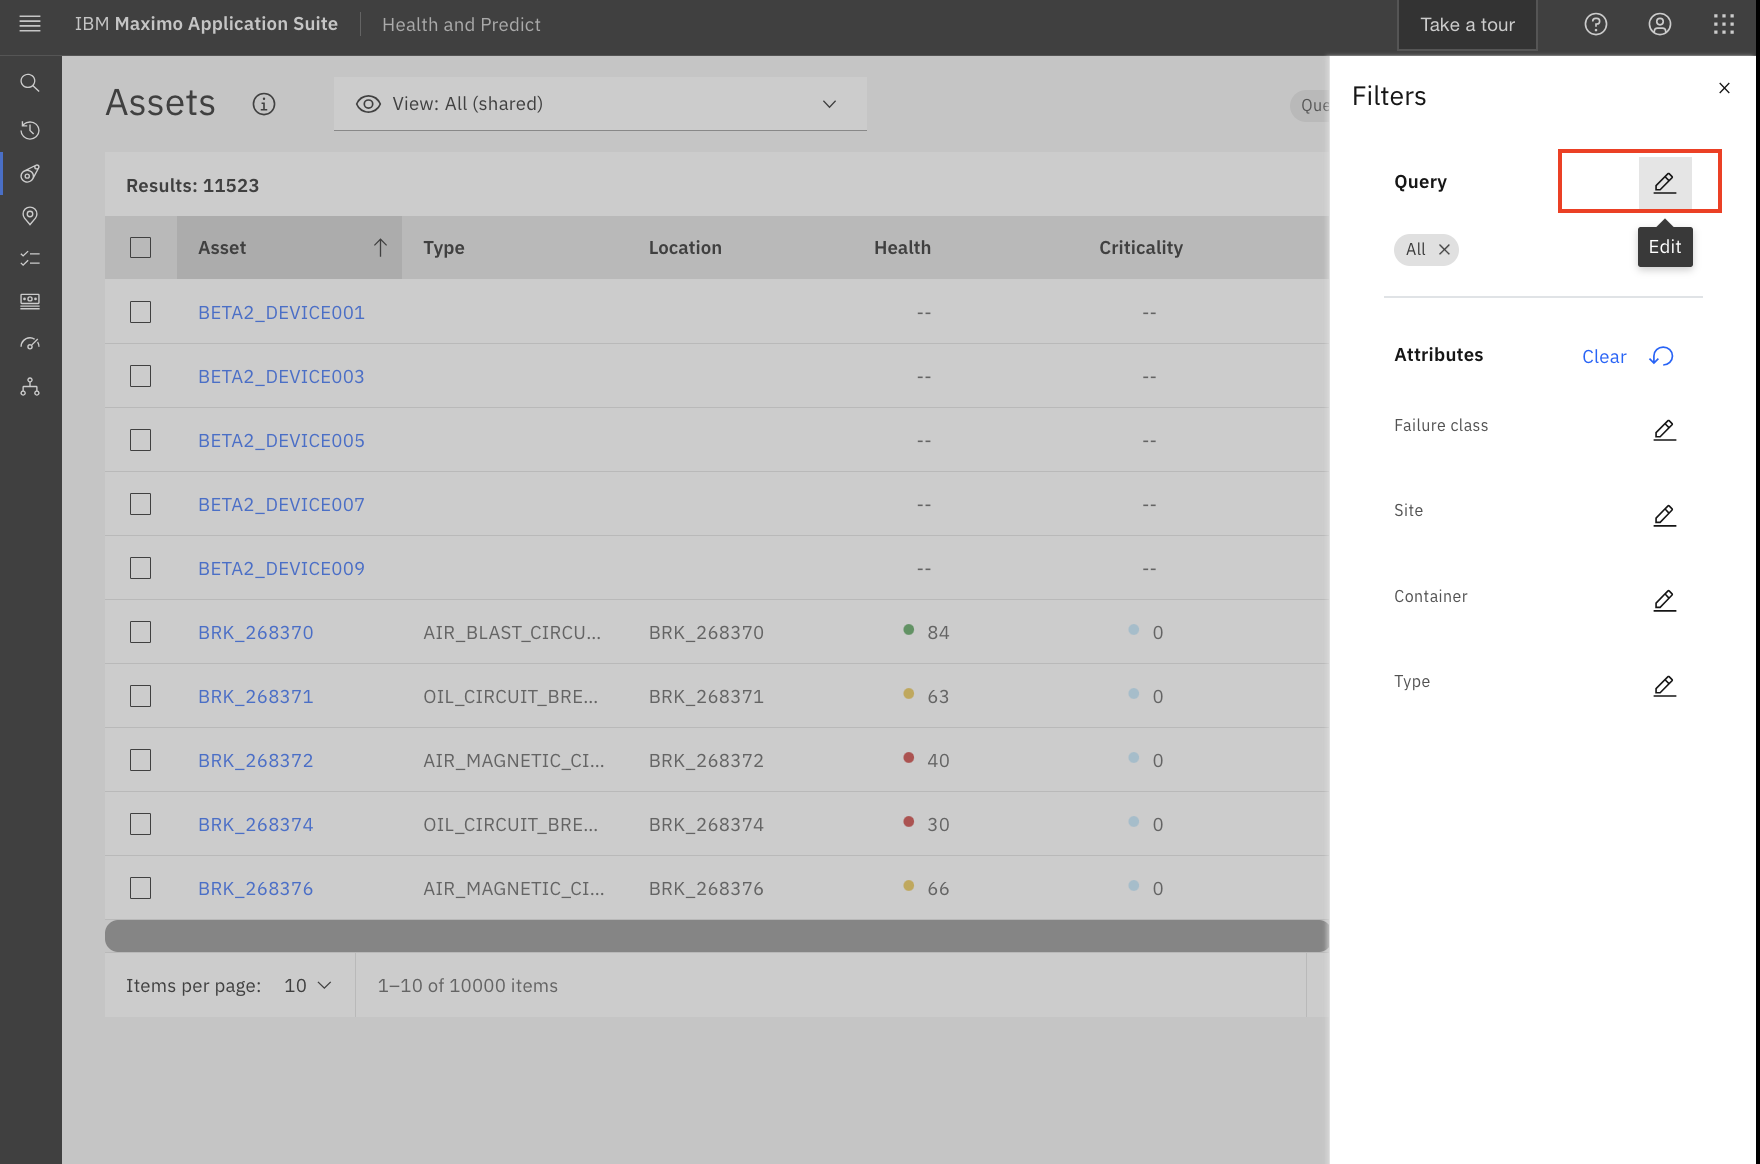Open the BRK_268370 asset link
Screen dimensions: 1760x1164
pyautogui.click(x=256, y=633)
